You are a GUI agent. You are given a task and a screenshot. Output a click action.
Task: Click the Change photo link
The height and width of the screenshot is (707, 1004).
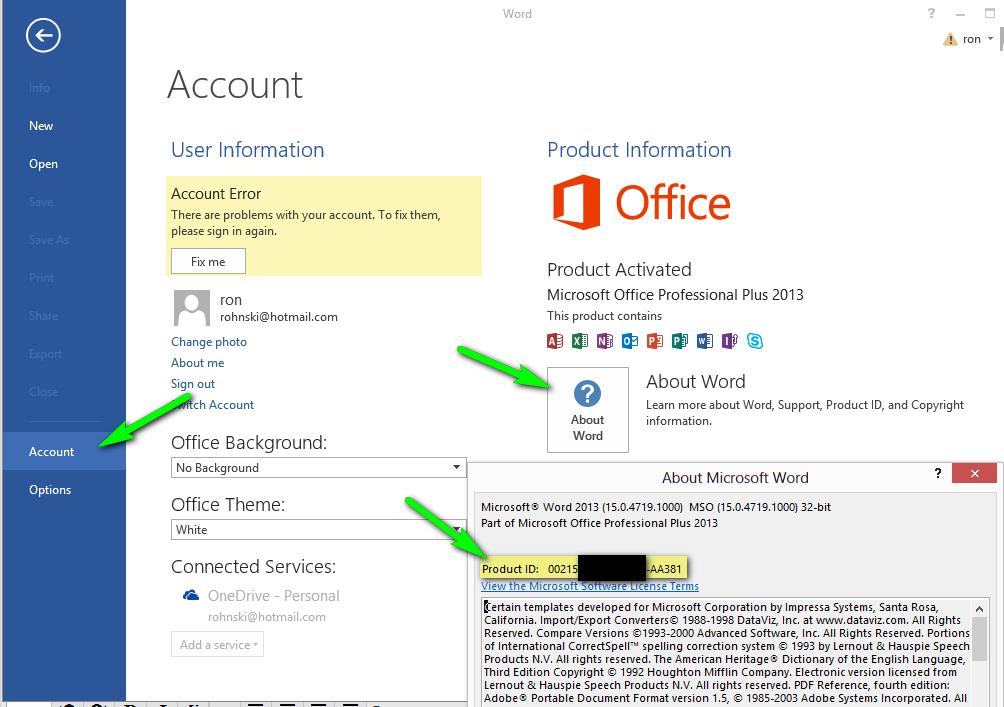[209, 342]
